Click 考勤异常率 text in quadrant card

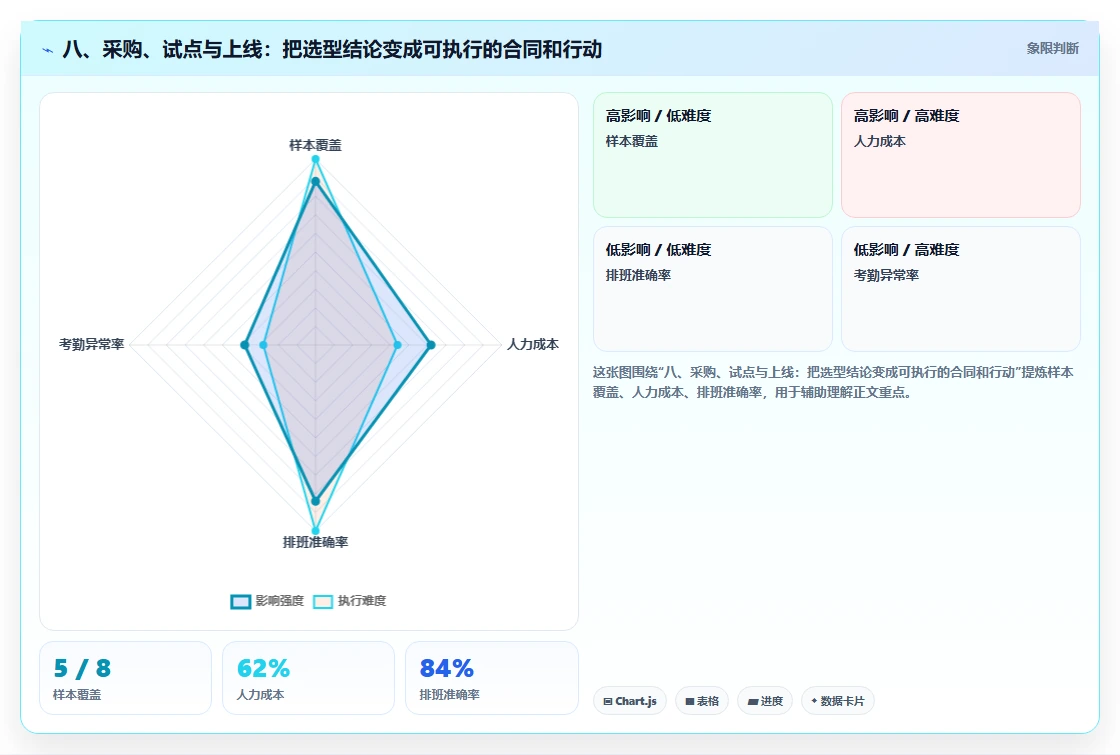tap(886, 275)
